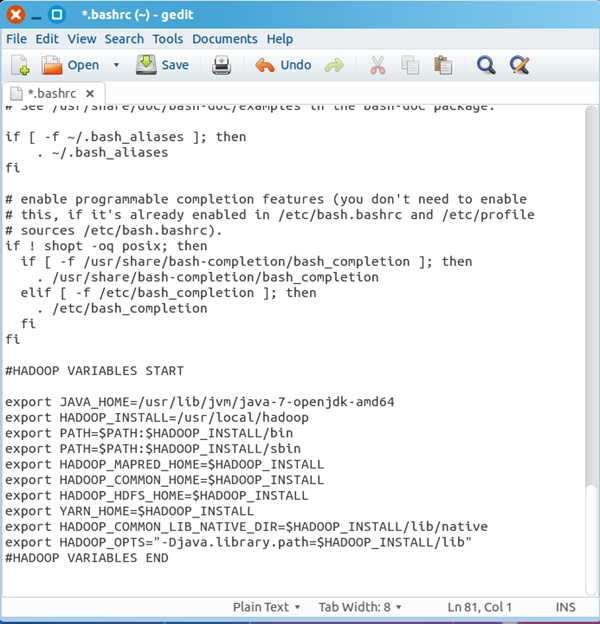The width and height of the screenshot is (600, 624).
Task: Click the Open text label
Action: (83, 65)
